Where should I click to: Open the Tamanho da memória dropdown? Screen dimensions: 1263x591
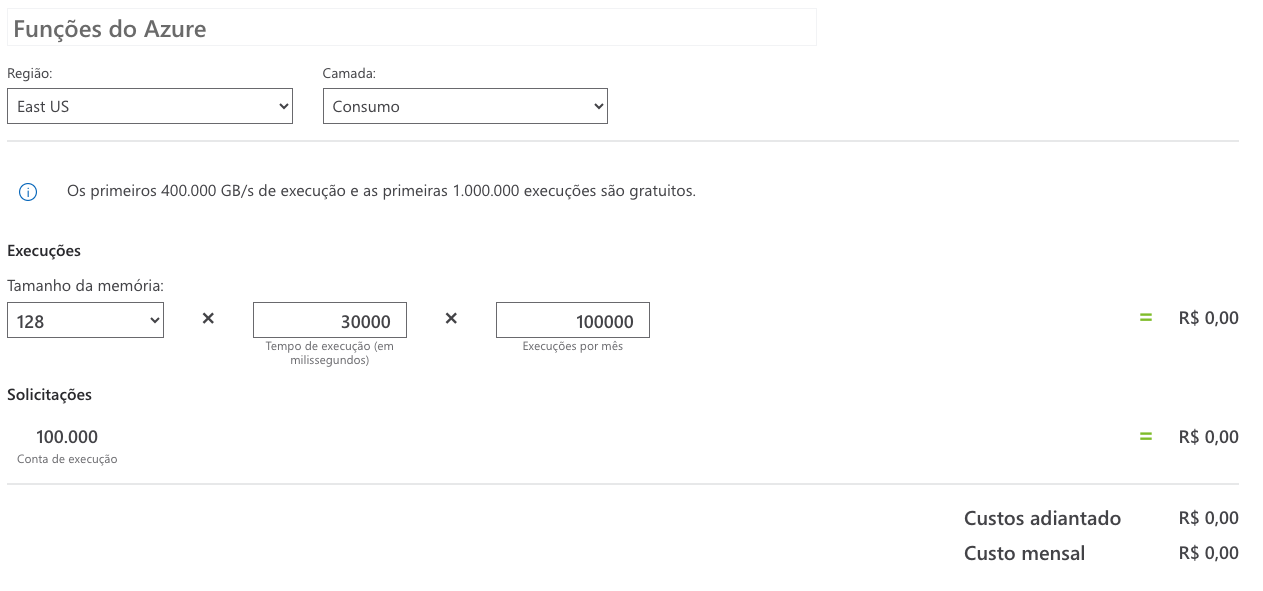[85, 320]
